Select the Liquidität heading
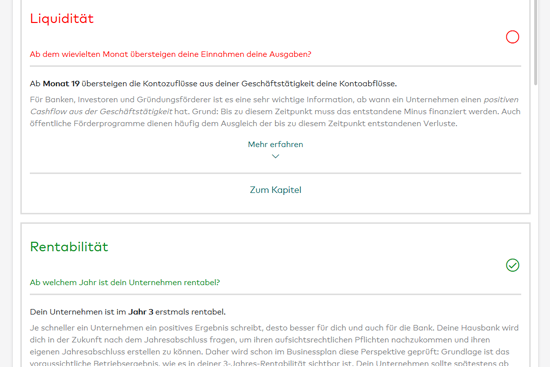Image resolution: width=550 pixels, height=367 pixels. [x=62, y=19]
